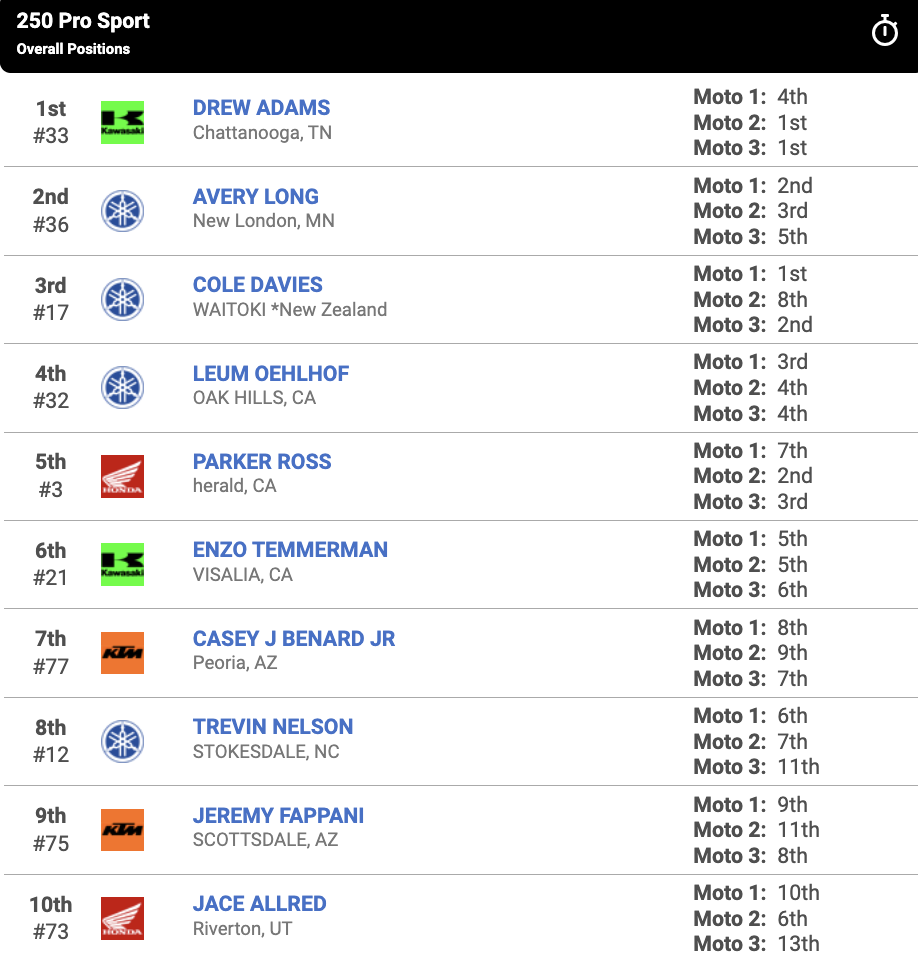Select the Yamaha icon next to Cole Davies
The width and height of the screenshot is (918, 960).
click(x=121, y=299)
